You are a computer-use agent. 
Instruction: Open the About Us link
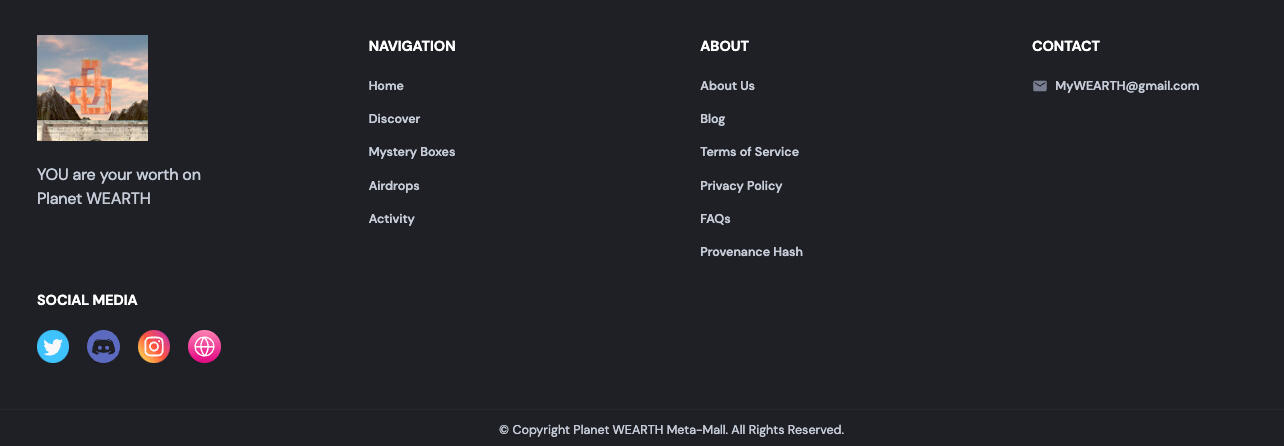coord(727,86)
